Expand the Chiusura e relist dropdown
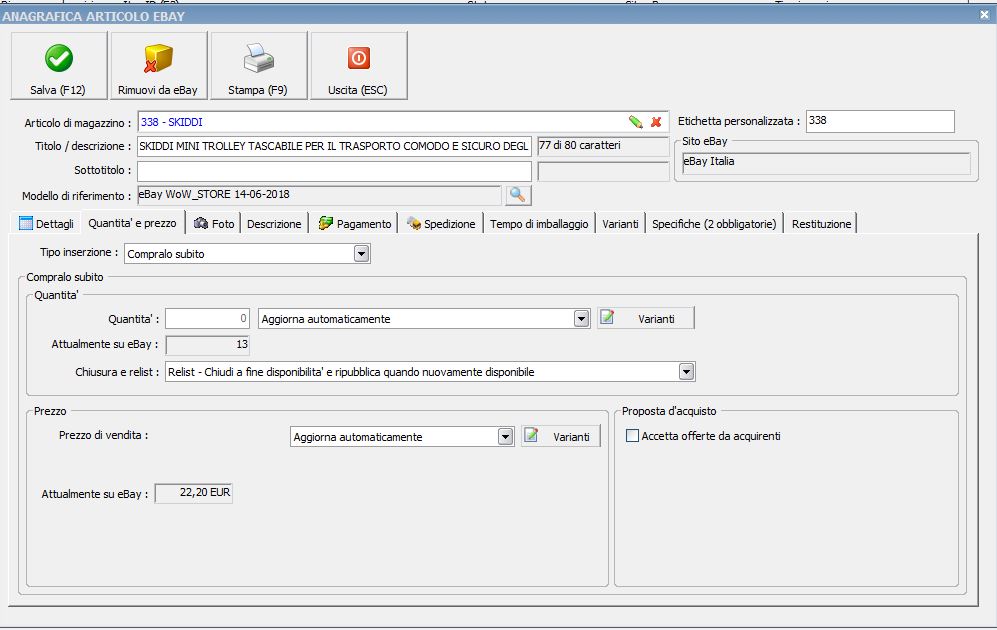 click(x=686, y=372)
